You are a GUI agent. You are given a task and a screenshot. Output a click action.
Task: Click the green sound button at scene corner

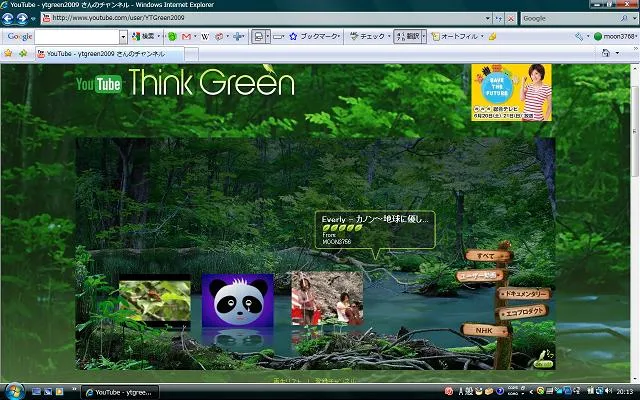[544, 363]
